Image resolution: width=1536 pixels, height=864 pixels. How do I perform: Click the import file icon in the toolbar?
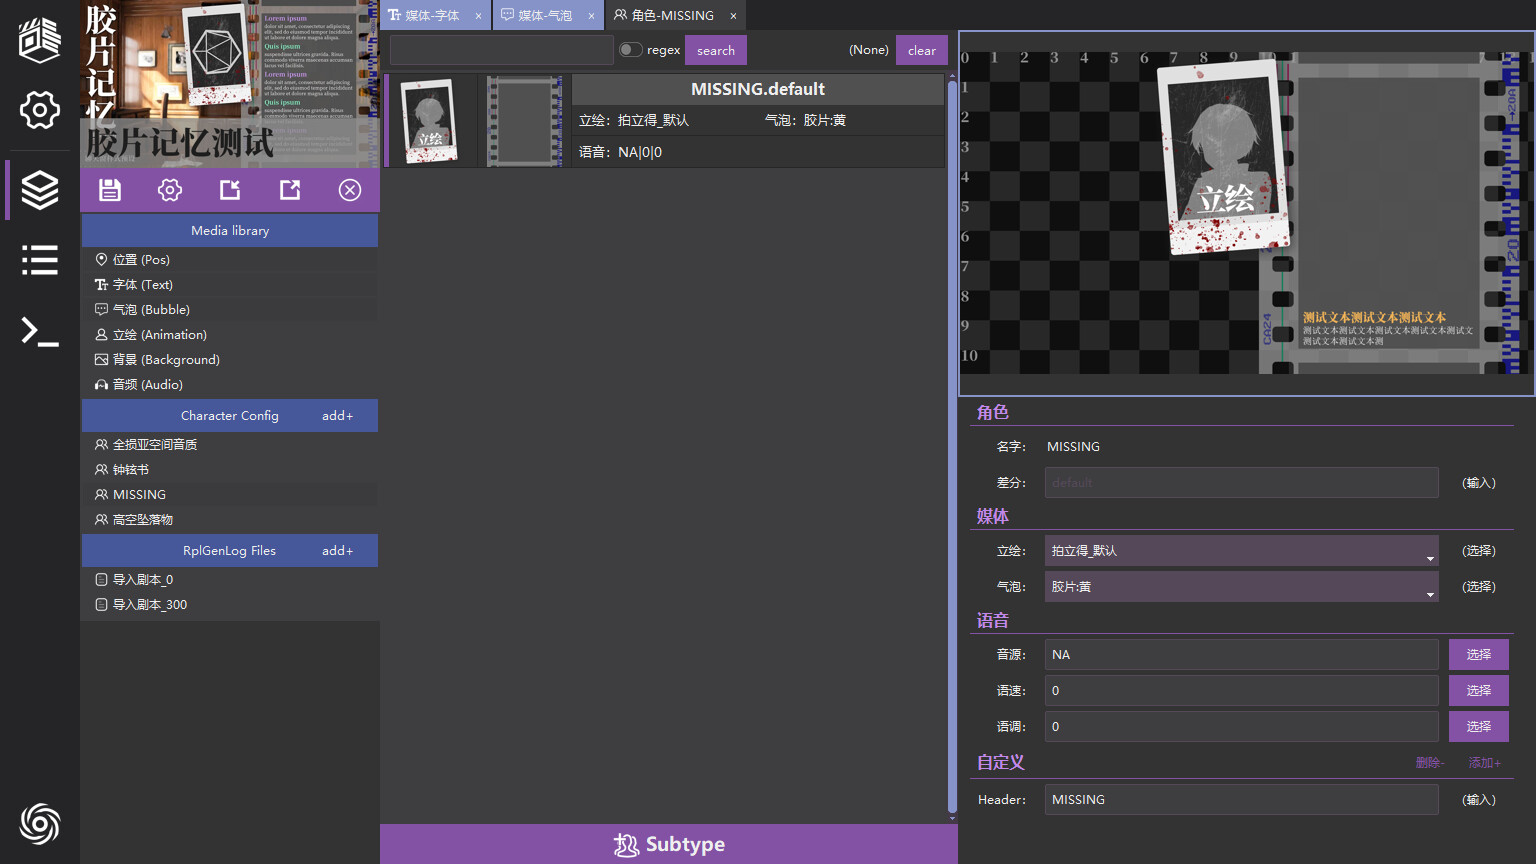click(x=229, y=190)
